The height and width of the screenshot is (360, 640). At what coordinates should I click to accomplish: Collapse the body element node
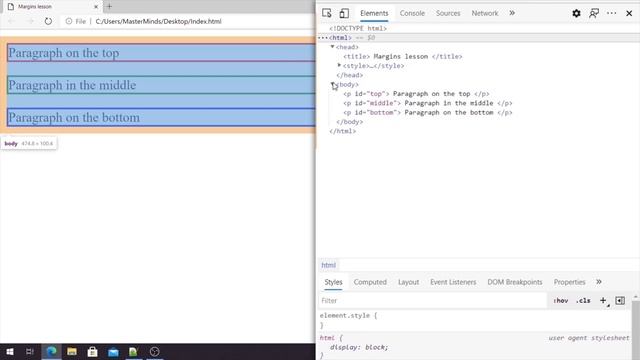pos(333,84)
